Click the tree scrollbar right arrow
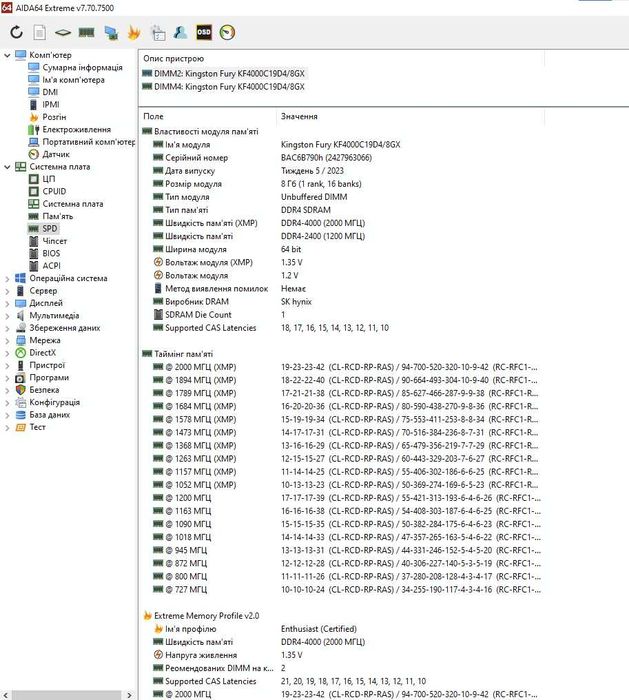629x700 pixels. click(x=129, y=695)
